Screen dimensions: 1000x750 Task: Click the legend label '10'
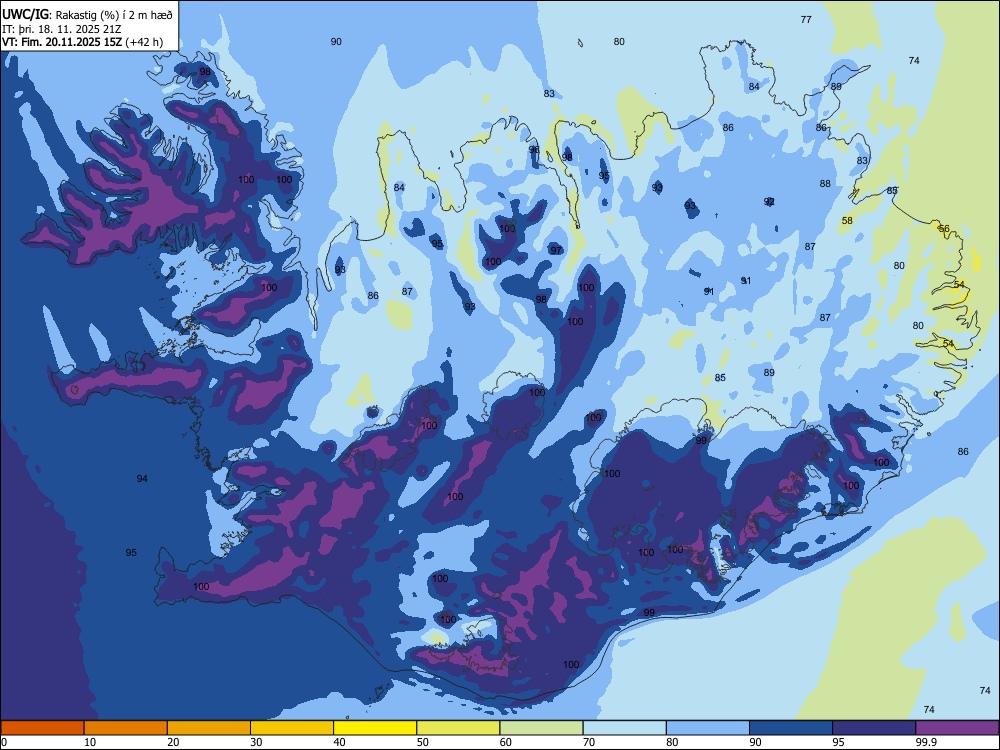(x=90, y=742)
